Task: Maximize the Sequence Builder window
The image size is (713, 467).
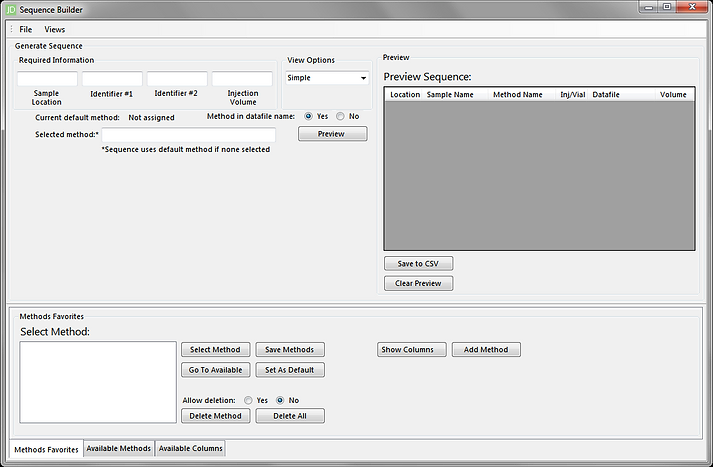Action: 667,7
